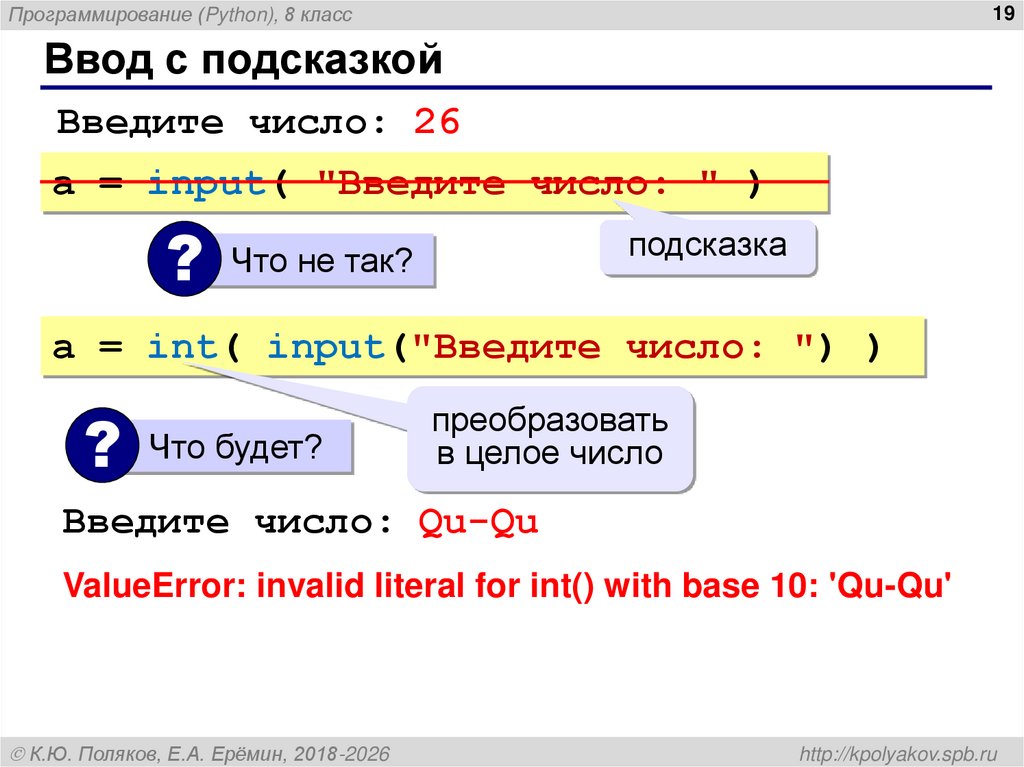The image size is (1024, 767).
Task: Click the blue 'int' keyword in code
Action: tap(182, 346)
